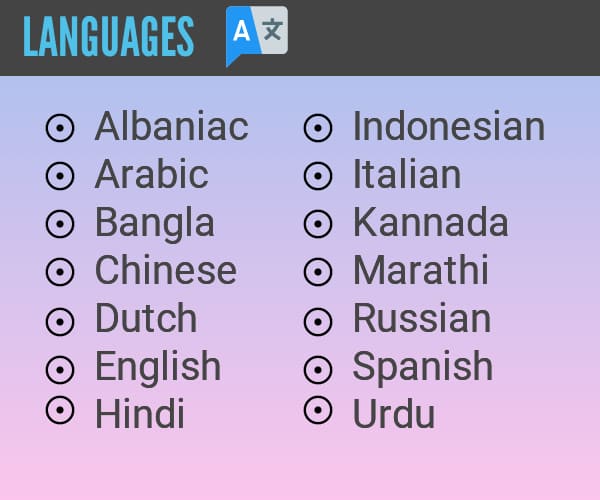
Task: Select the Dutch radio button
Action: [x=60, y=322]
